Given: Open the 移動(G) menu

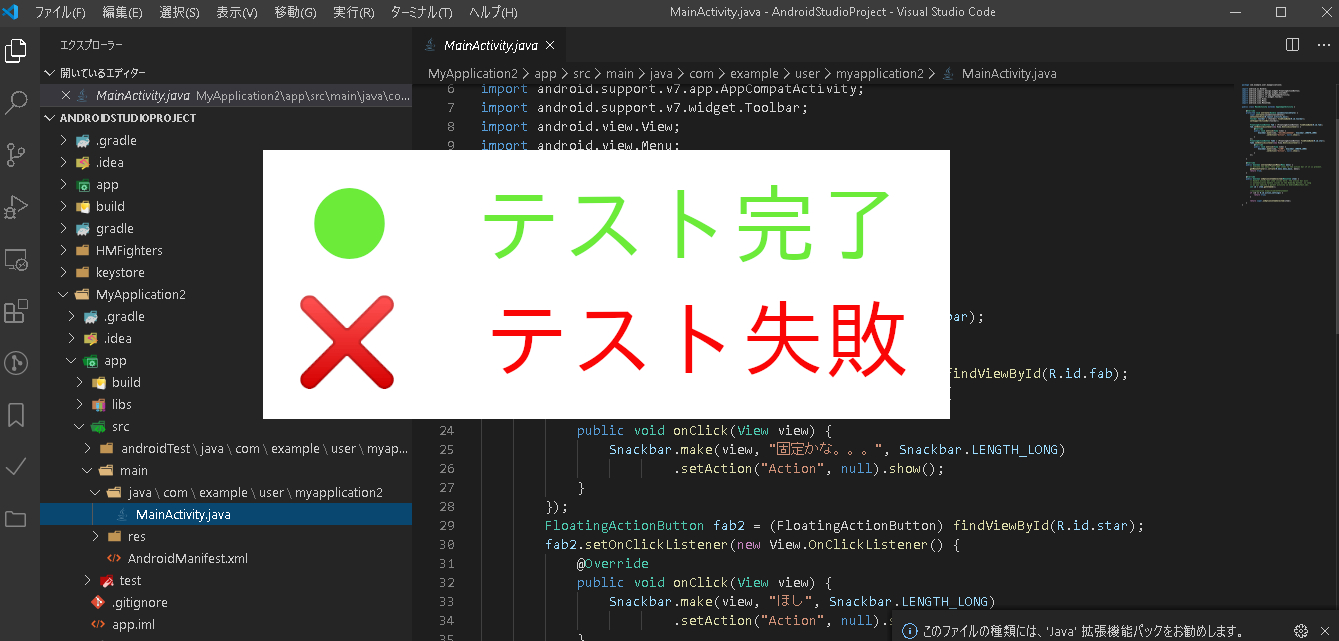Looking at the screenshot, I should pyautogui.click(x=295, y=13).
